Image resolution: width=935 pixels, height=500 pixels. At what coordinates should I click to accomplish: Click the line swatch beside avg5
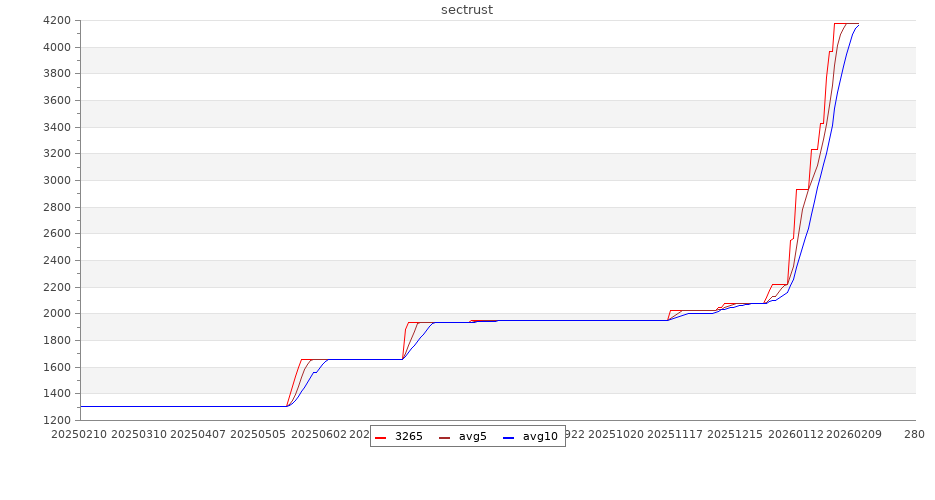click(445, 437)
